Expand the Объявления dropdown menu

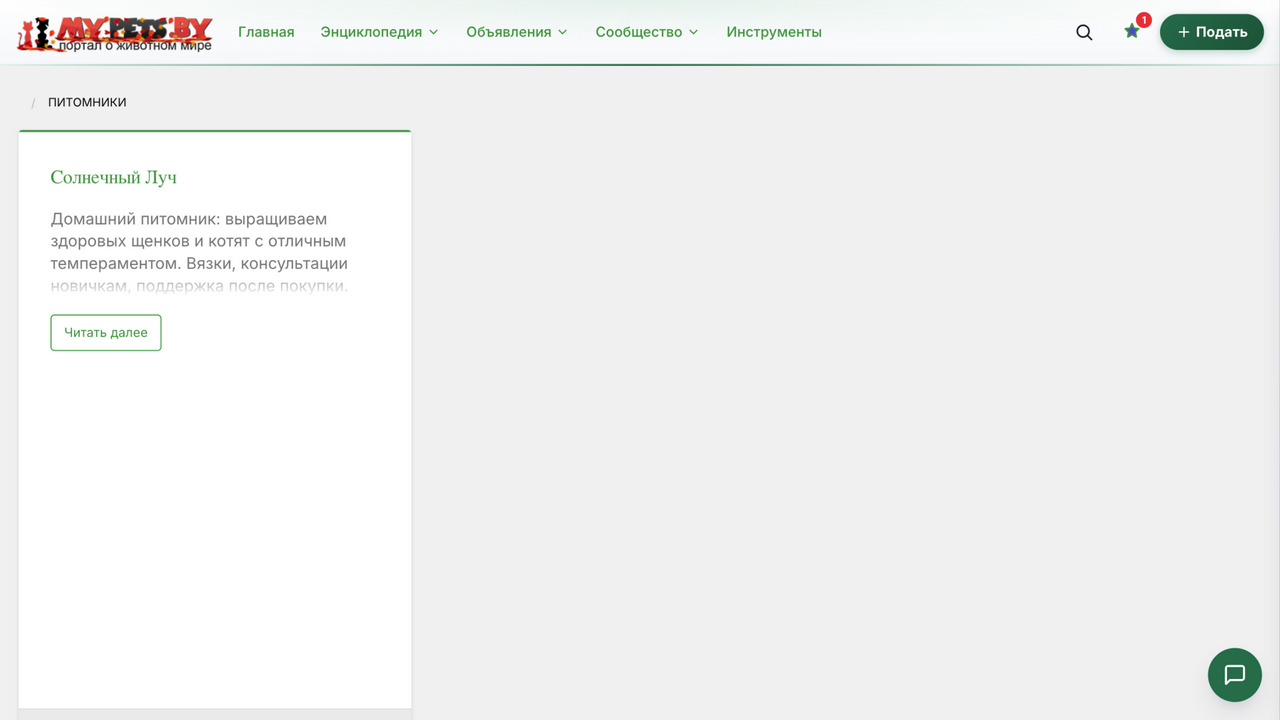point(517,32)
